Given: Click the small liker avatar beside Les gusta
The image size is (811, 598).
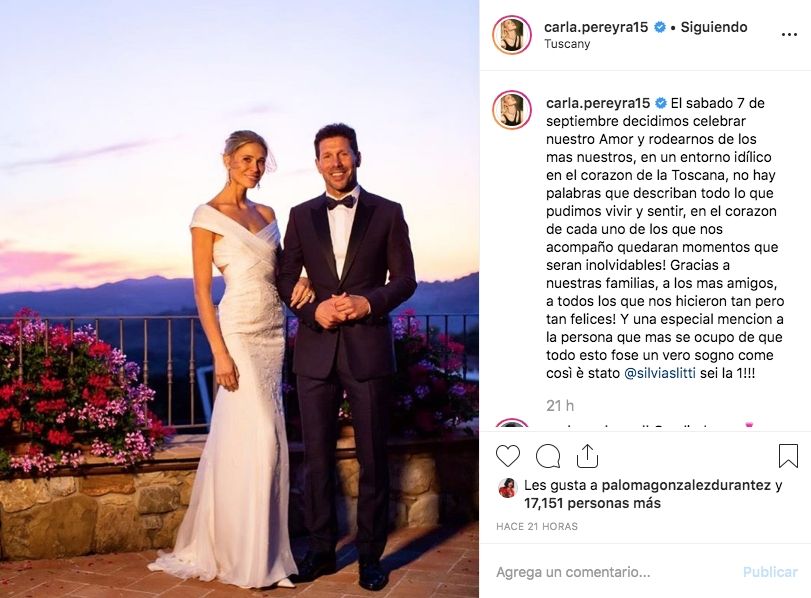Looking at the screenshot, I should (508, 487).
